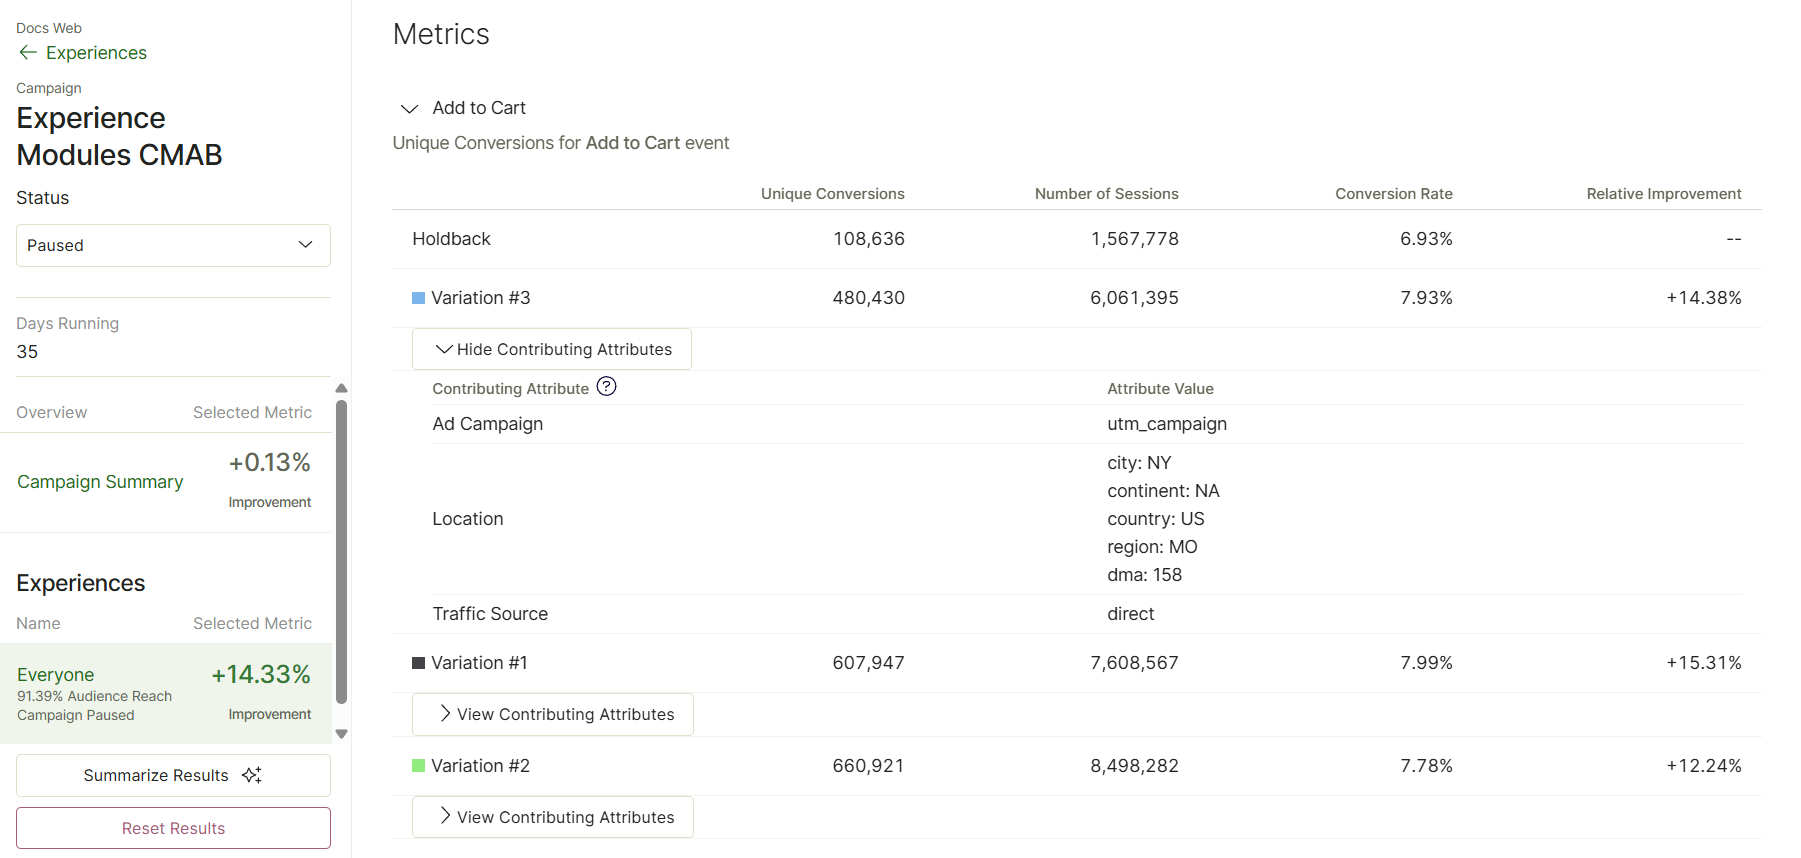The image size is (1801, 858).
Task: Click the scroll up arrow in sidebar
Action: pos(341,388)
